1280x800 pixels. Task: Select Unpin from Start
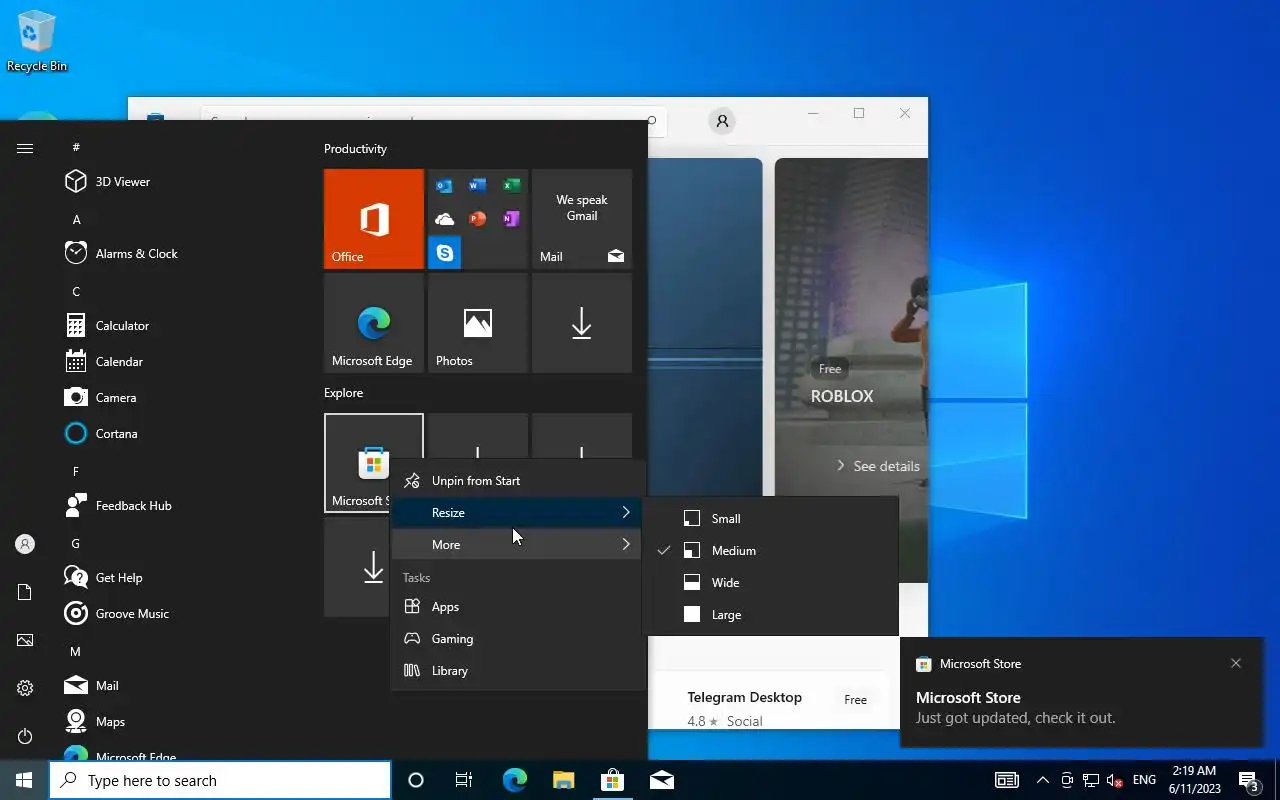pyautogui.click(x=517, y=481)
